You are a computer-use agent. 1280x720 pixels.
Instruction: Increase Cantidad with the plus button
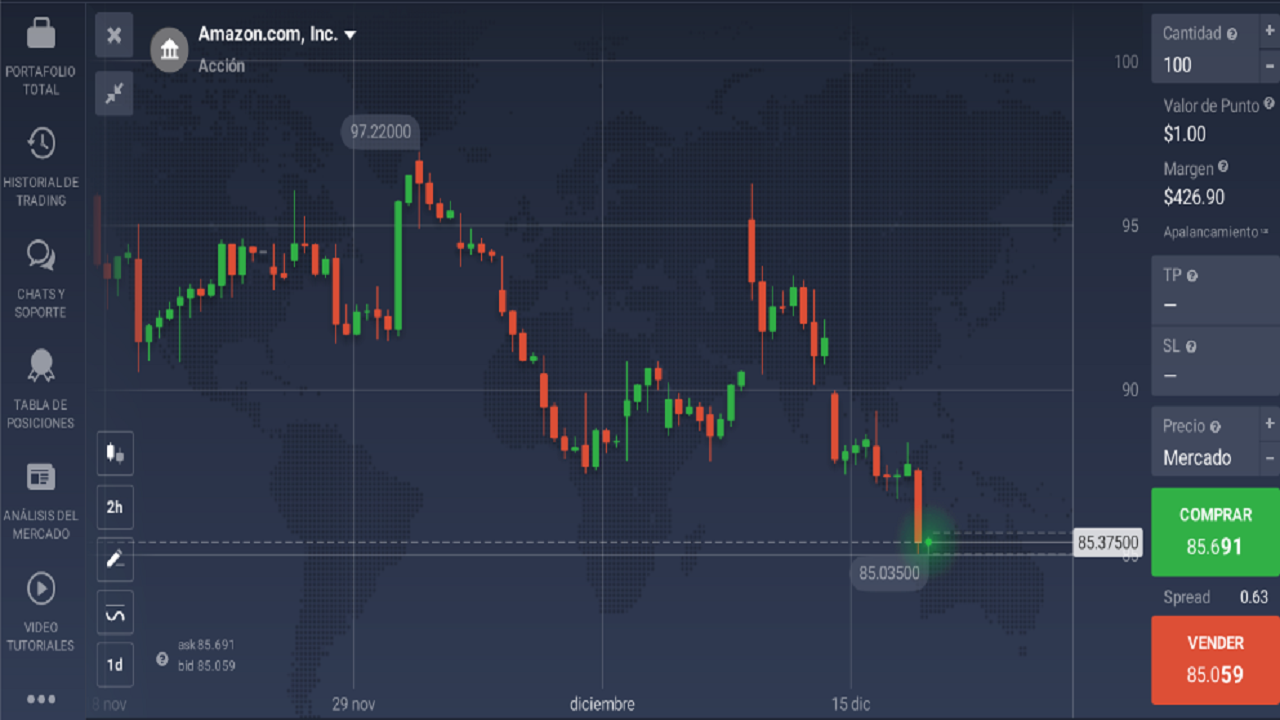pos(1269,31)
